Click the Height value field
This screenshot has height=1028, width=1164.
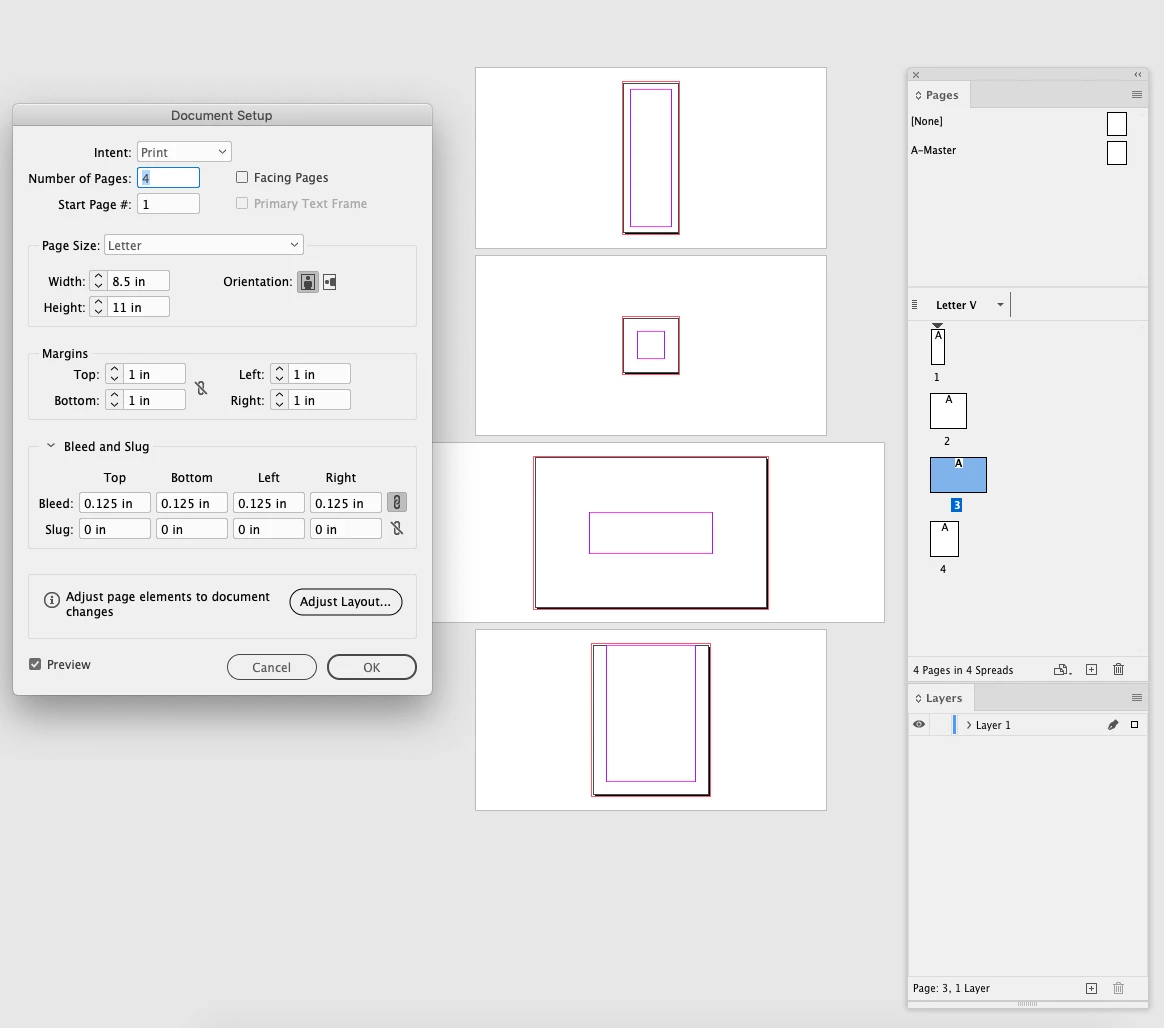click(138, 307)
